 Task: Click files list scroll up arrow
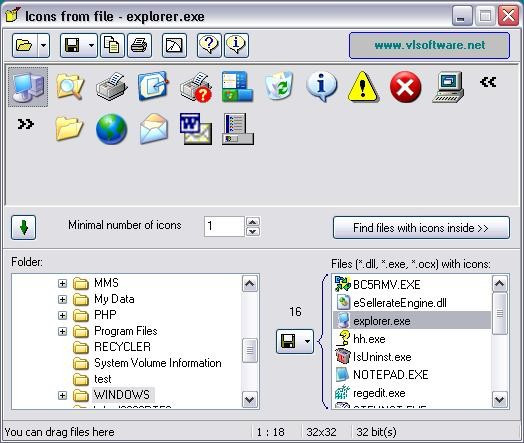point(500,284)
